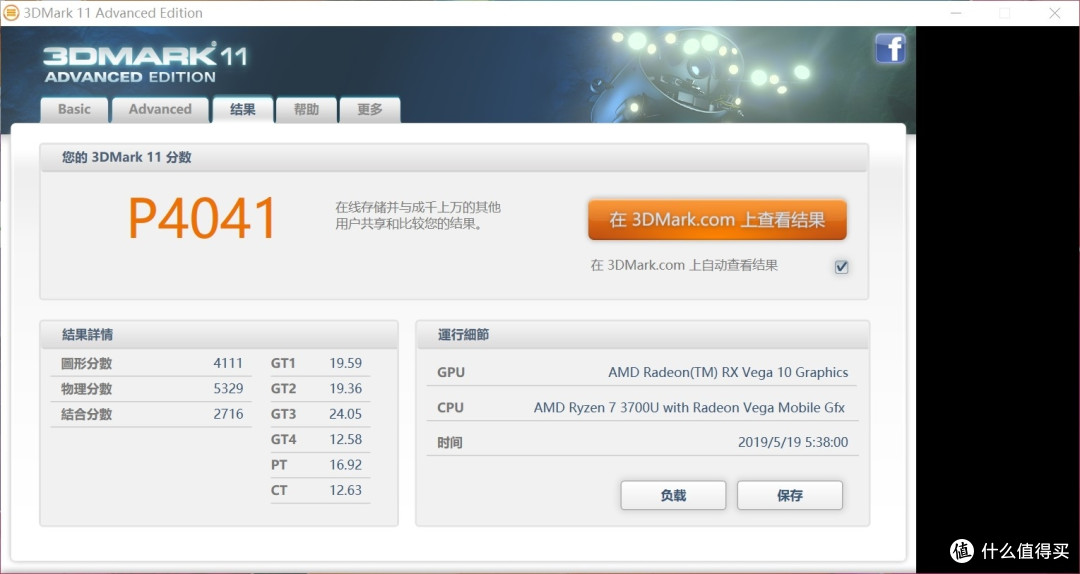Open the 帮助 tab
1080x574 pixels.
coord(306,110)
